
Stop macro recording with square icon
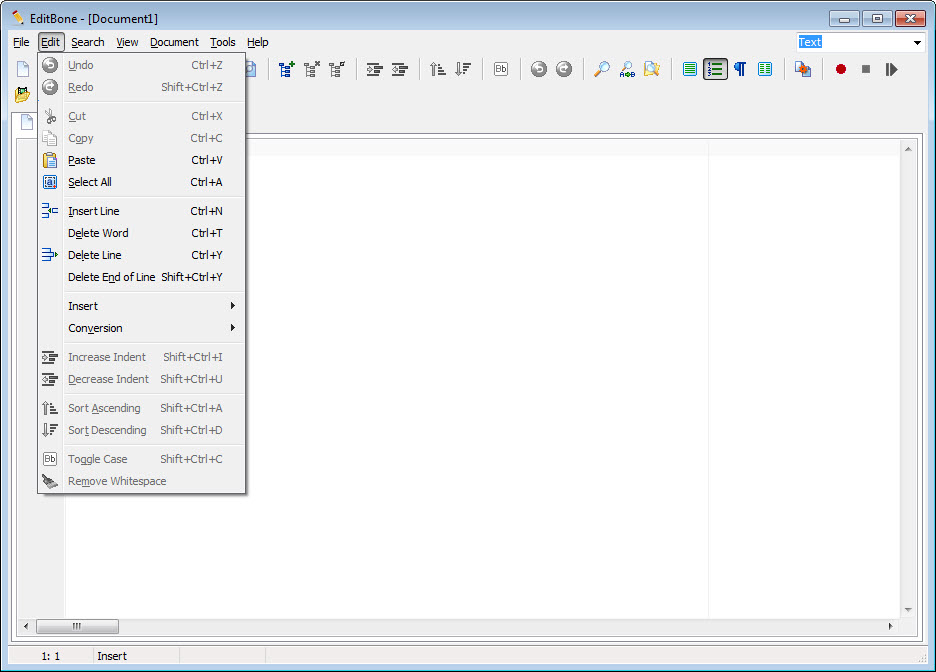pyautogui.click(x=866, y=69)
